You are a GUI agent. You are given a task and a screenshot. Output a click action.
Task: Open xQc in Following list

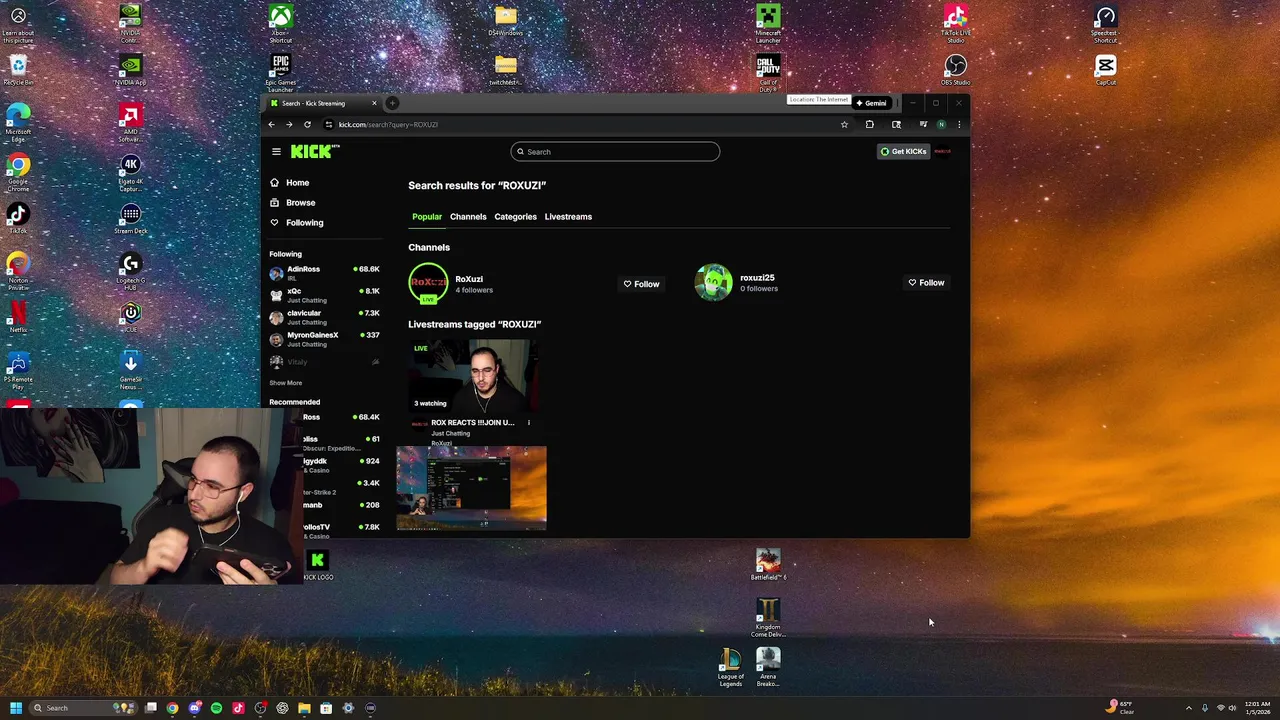325,294
